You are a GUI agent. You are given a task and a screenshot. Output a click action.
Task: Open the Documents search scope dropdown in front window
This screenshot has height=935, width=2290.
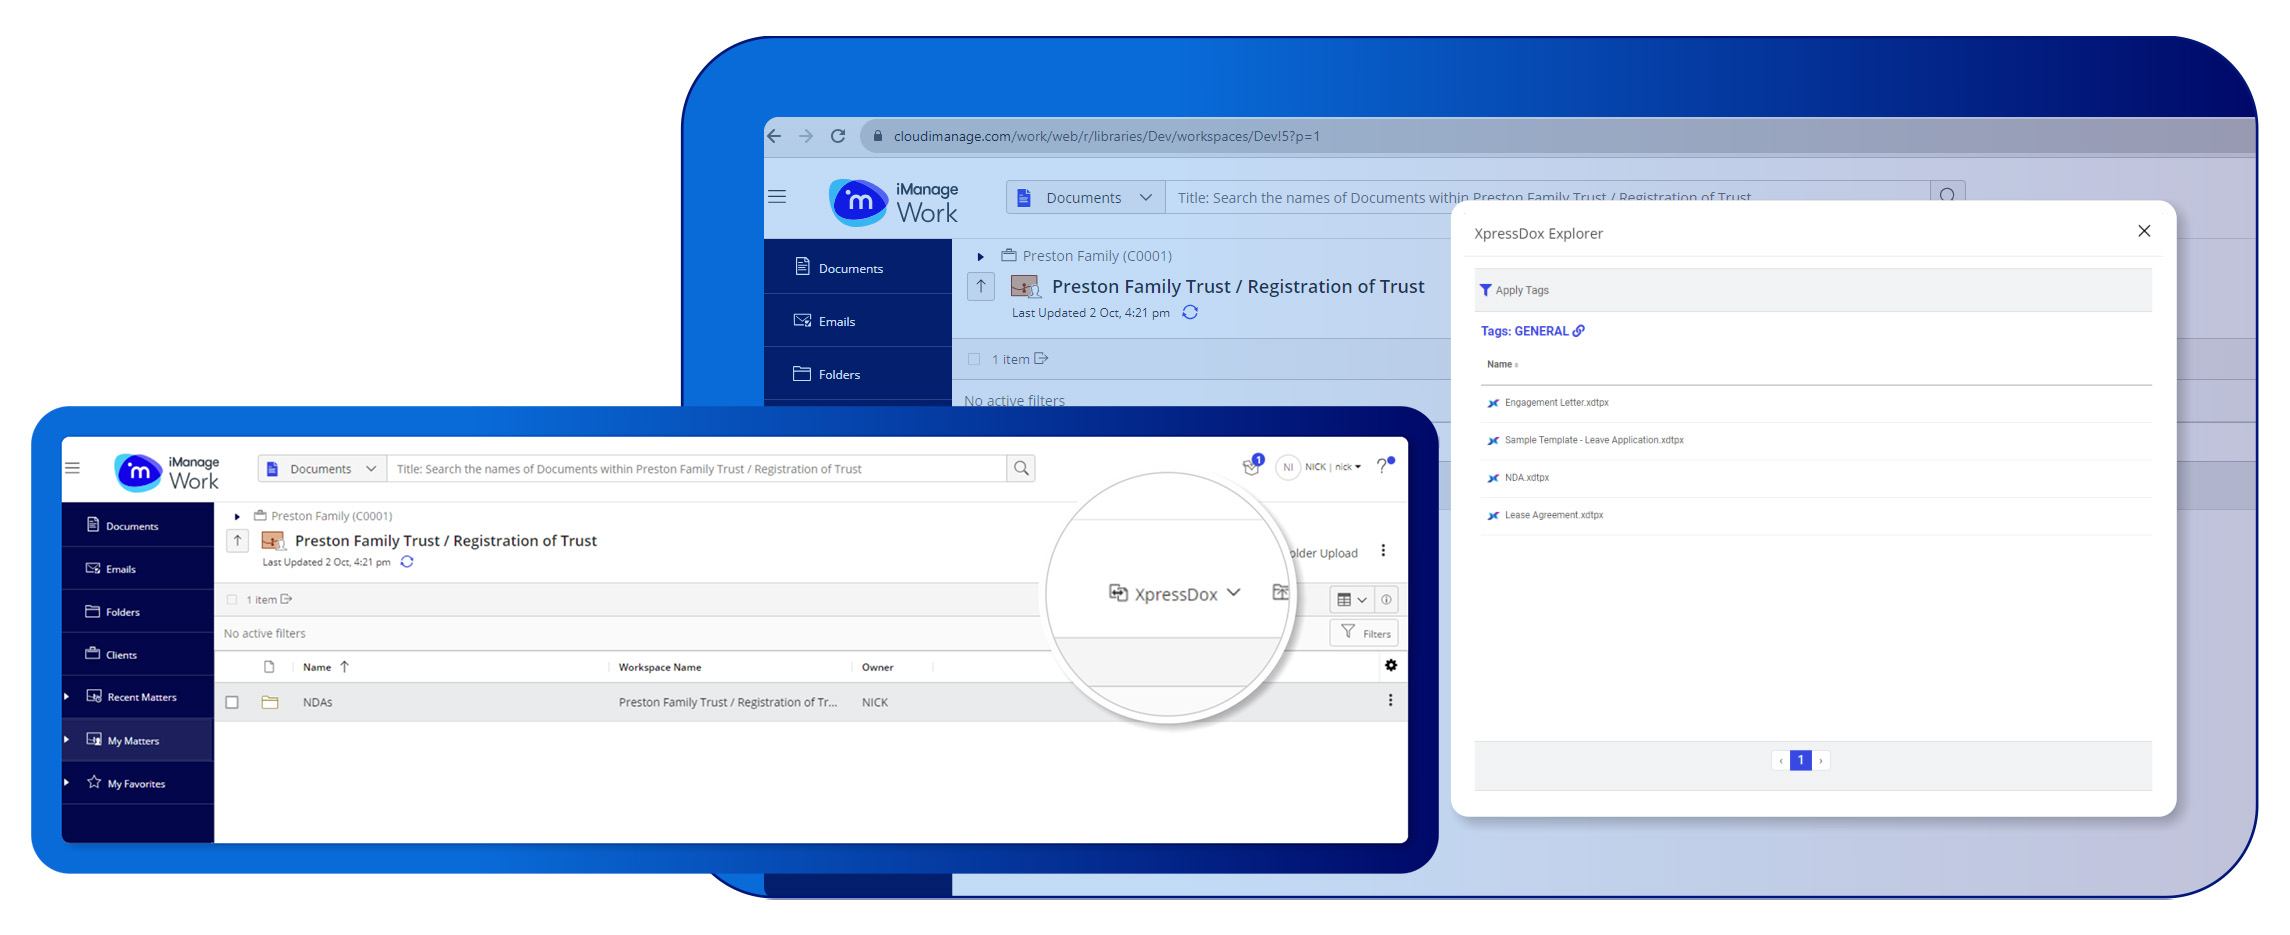tap(321, 468)
